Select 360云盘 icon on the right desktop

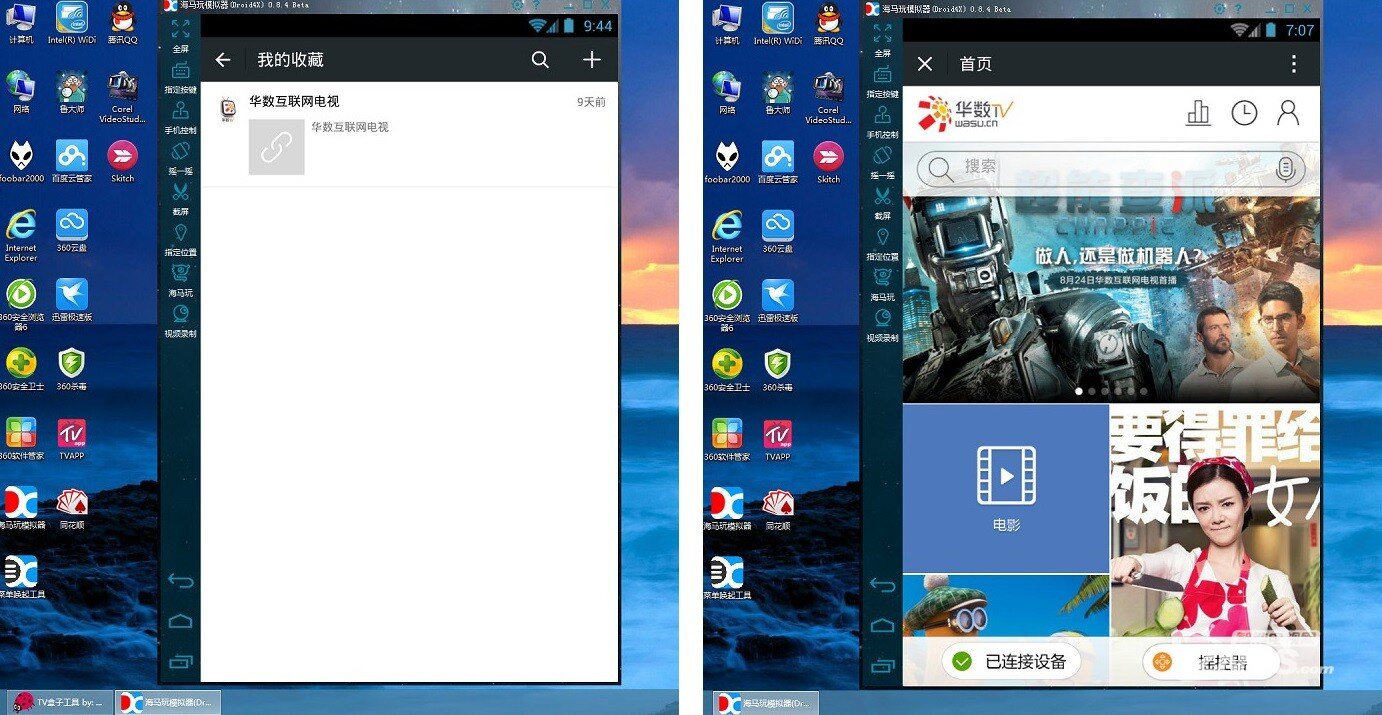pos(777,230)
